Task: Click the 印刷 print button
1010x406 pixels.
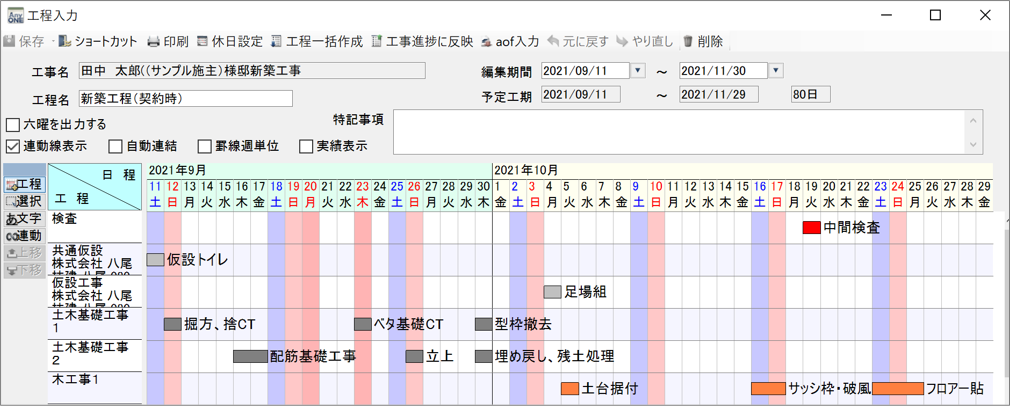Action: (x=168, y=42)
